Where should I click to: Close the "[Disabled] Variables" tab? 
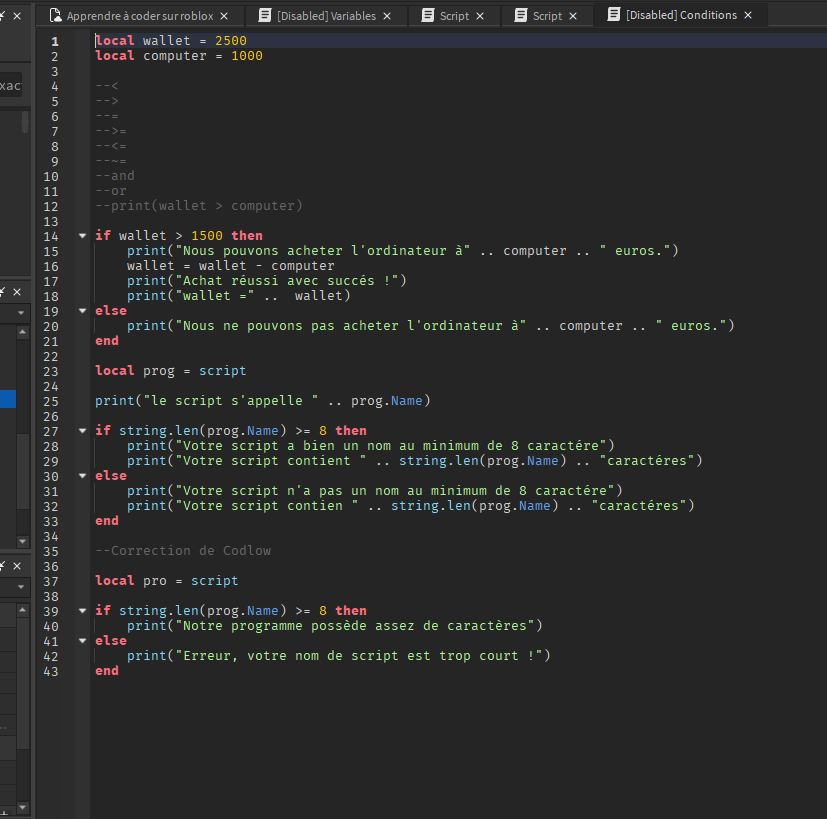386,16
